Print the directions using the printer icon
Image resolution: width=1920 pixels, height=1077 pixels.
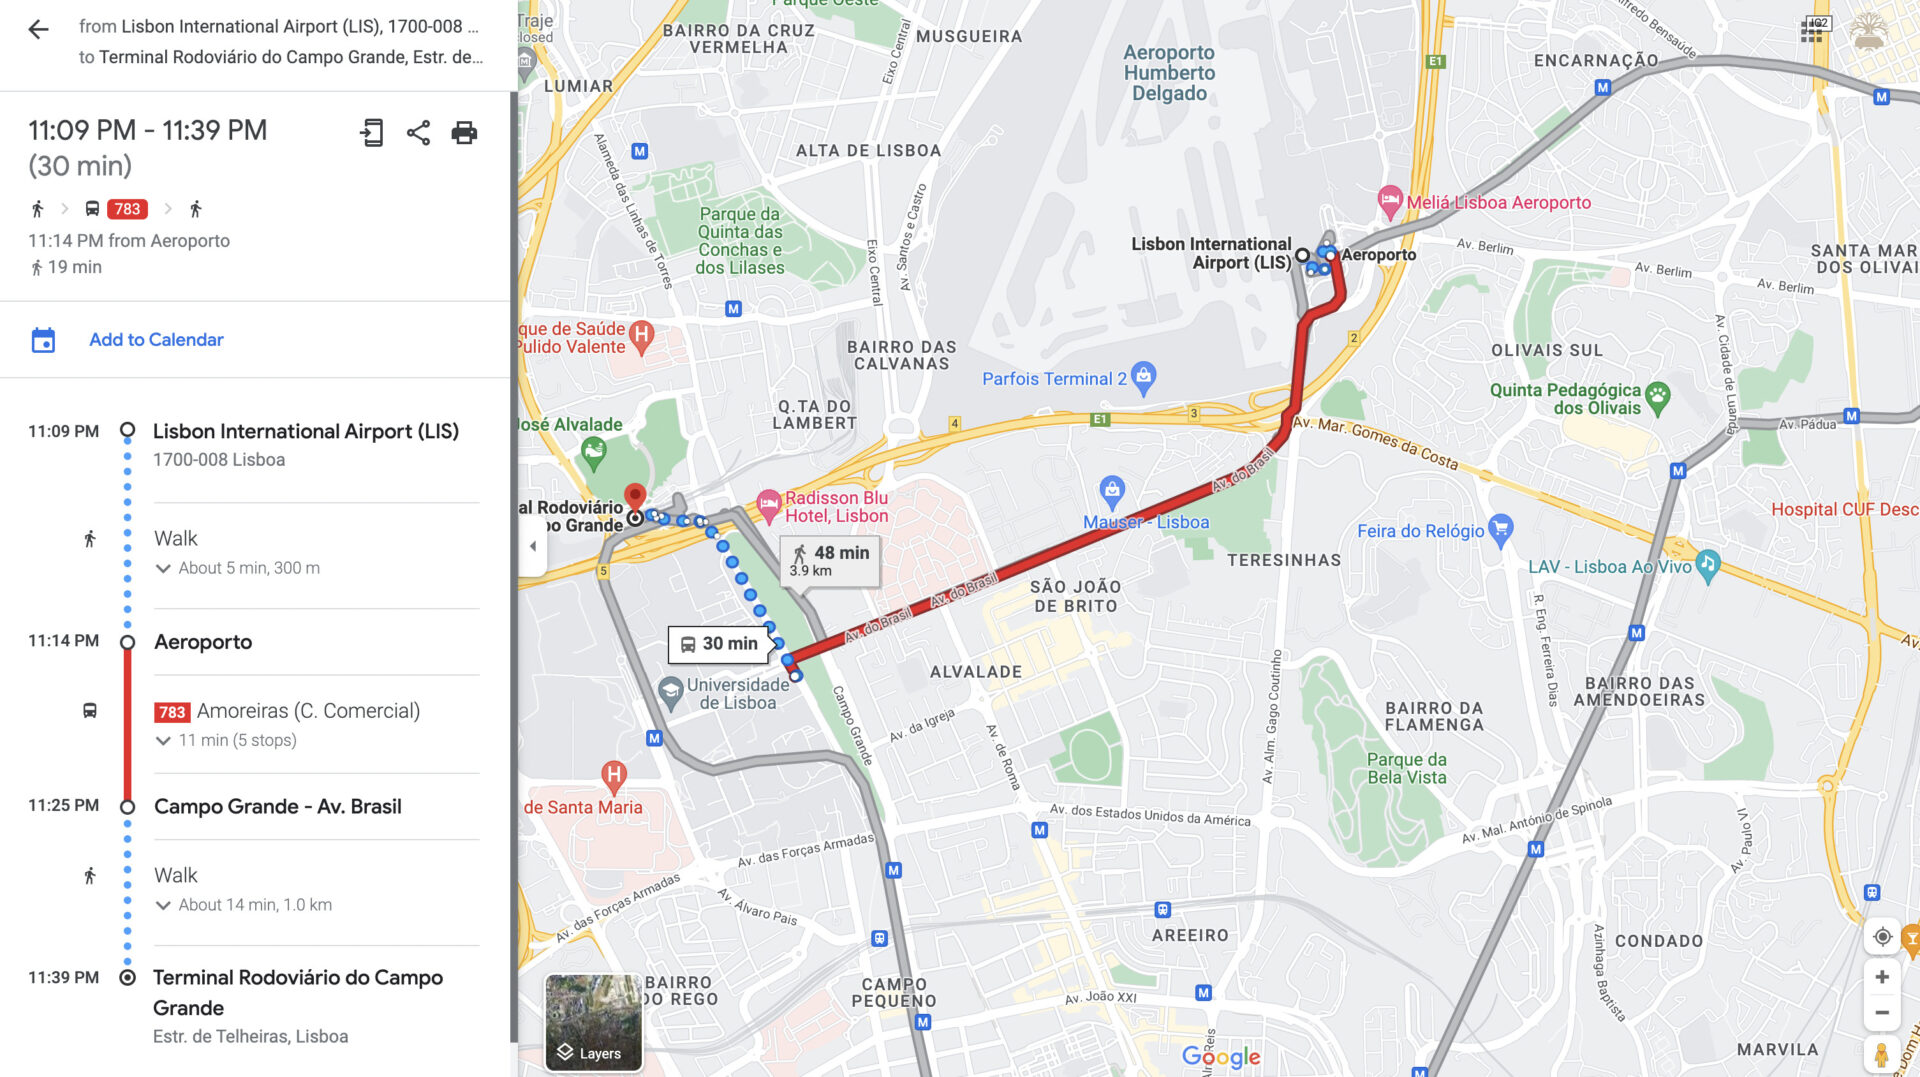click(464, 133)
